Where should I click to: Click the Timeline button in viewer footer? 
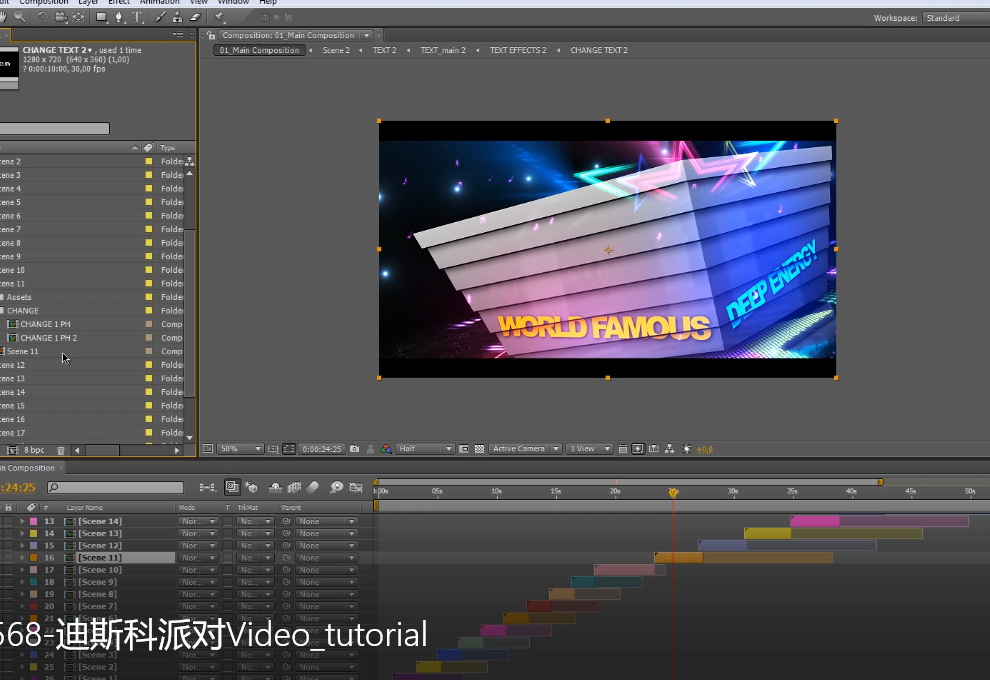coord(653,449)
